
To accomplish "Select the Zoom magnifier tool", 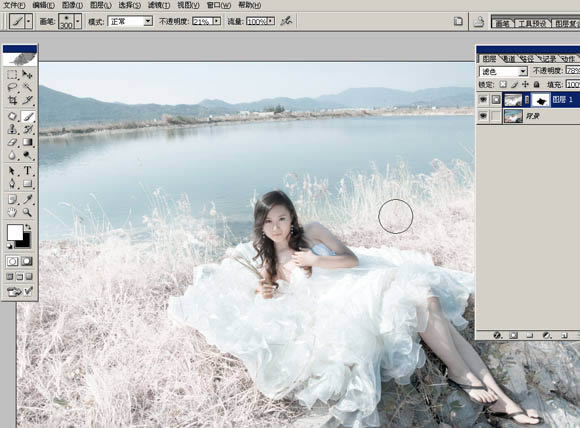I will [x=27, y=212].
